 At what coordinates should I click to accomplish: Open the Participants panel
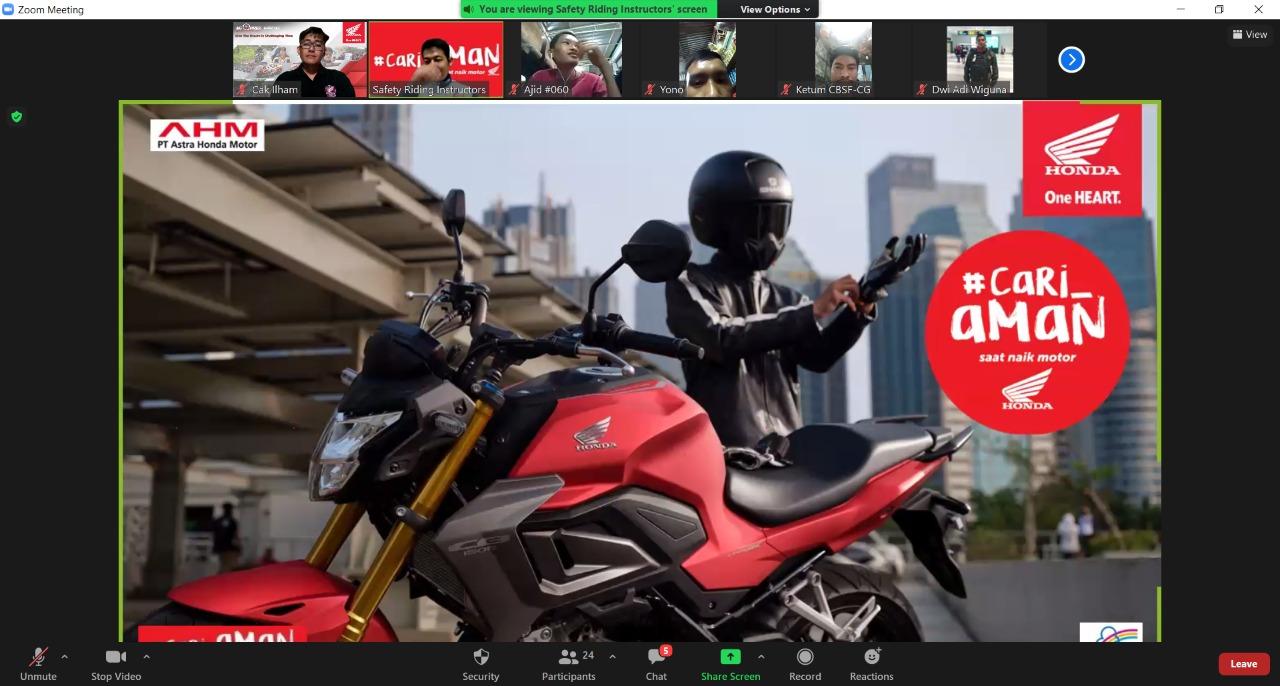click(569, 664)
